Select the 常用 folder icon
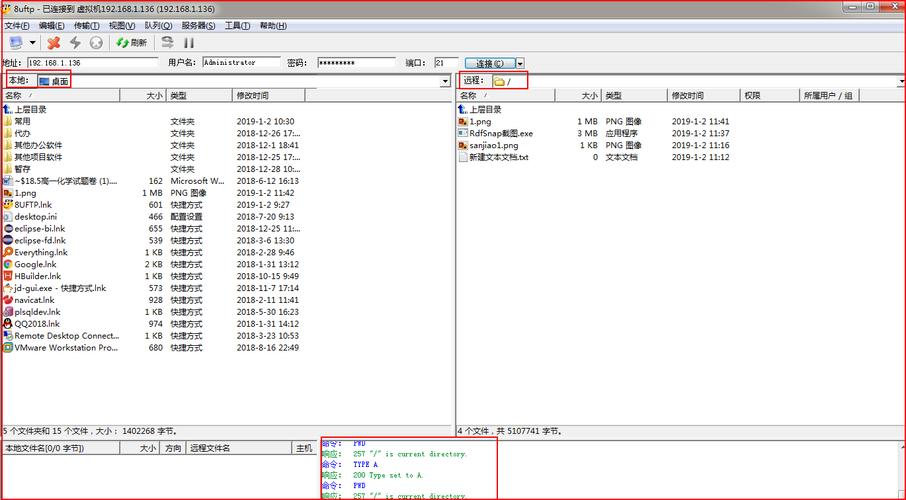The height and width of the screenshot is (500, 906). (x=8, y=121)
